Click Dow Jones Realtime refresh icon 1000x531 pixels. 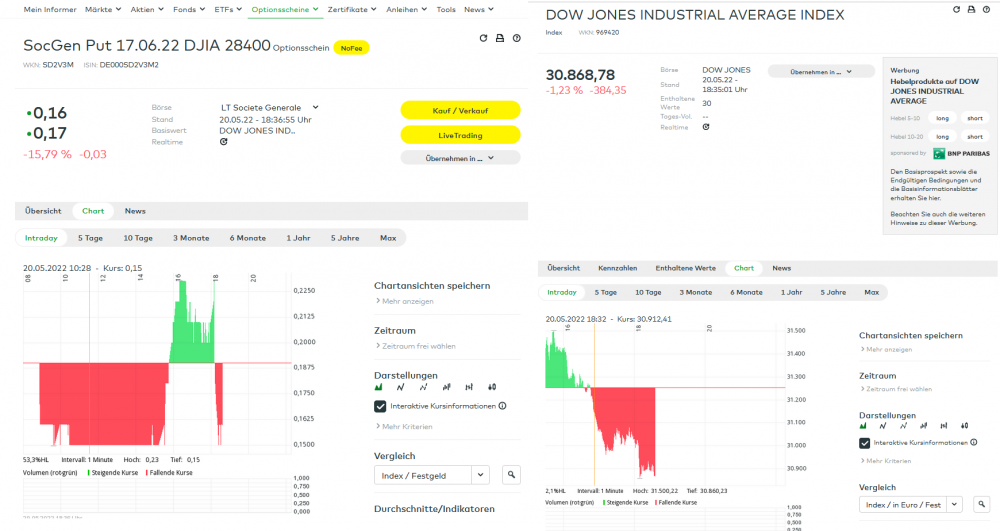point(706,127)
